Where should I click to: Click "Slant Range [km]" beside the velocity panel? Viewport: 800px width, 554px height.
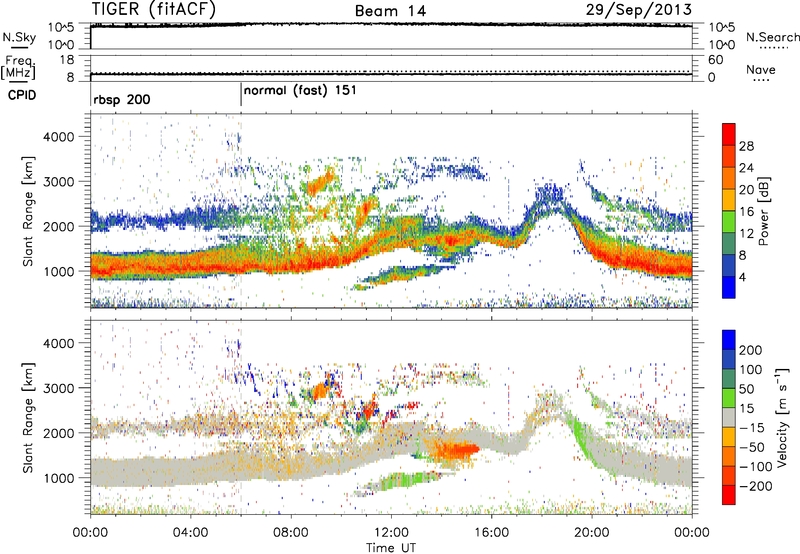(28, 417)
